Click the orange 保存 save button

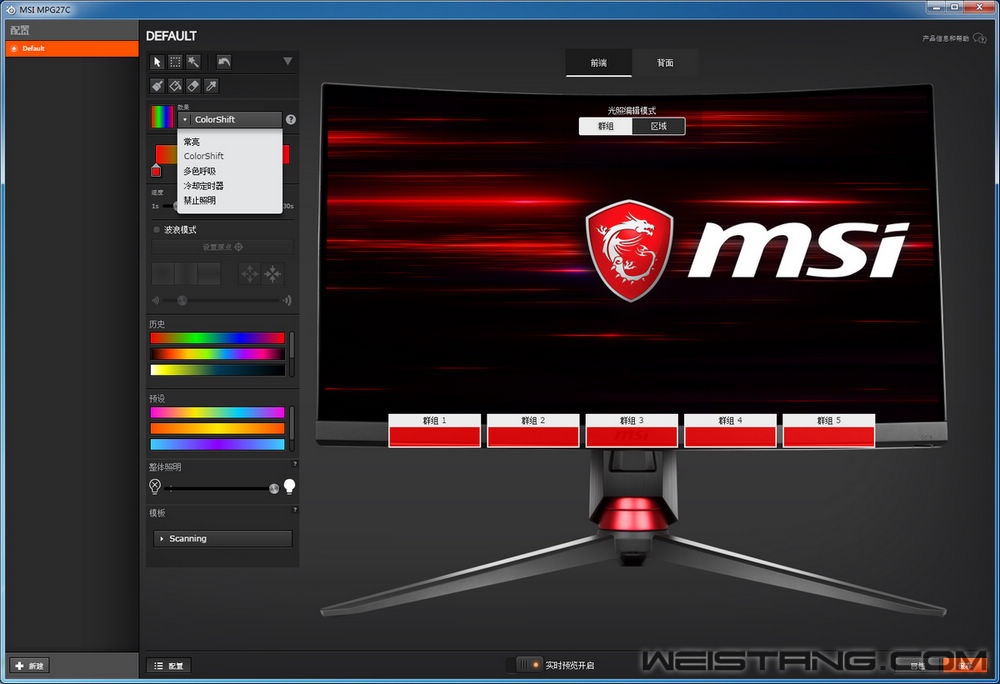tap(966, 666)
